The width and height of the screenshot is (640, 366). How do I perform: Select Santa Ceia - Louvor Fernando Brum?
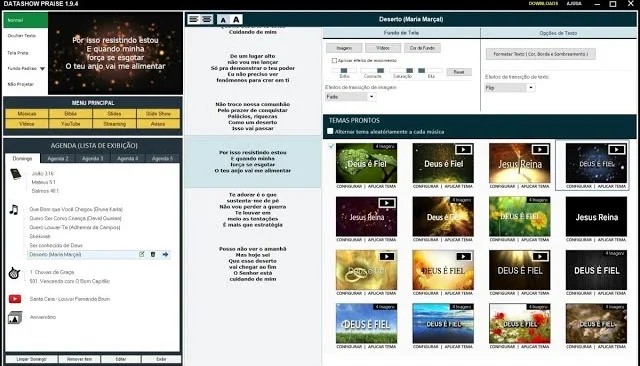(x=70, y=299)
